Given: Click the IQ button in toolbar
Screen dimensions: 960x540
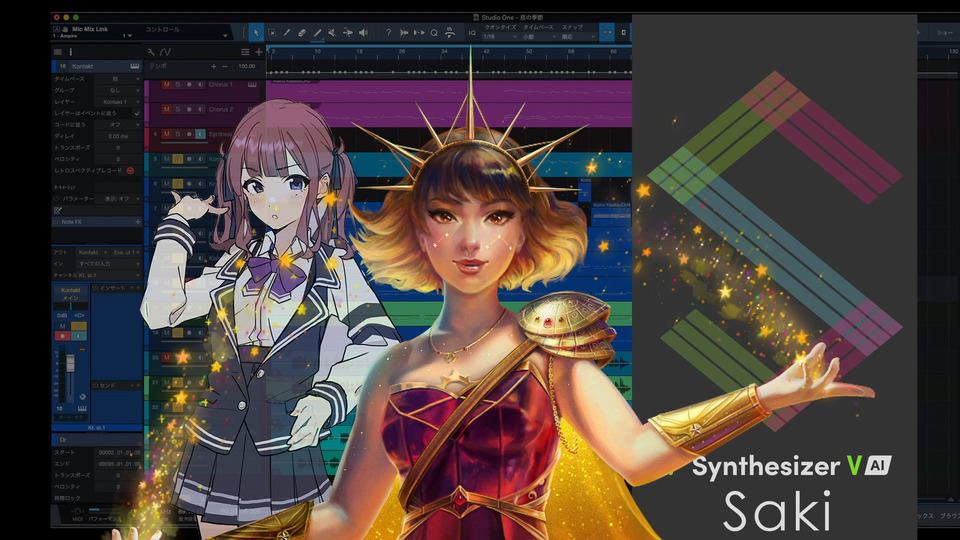Looking at the screenshot, I should [x=472, y=33].
